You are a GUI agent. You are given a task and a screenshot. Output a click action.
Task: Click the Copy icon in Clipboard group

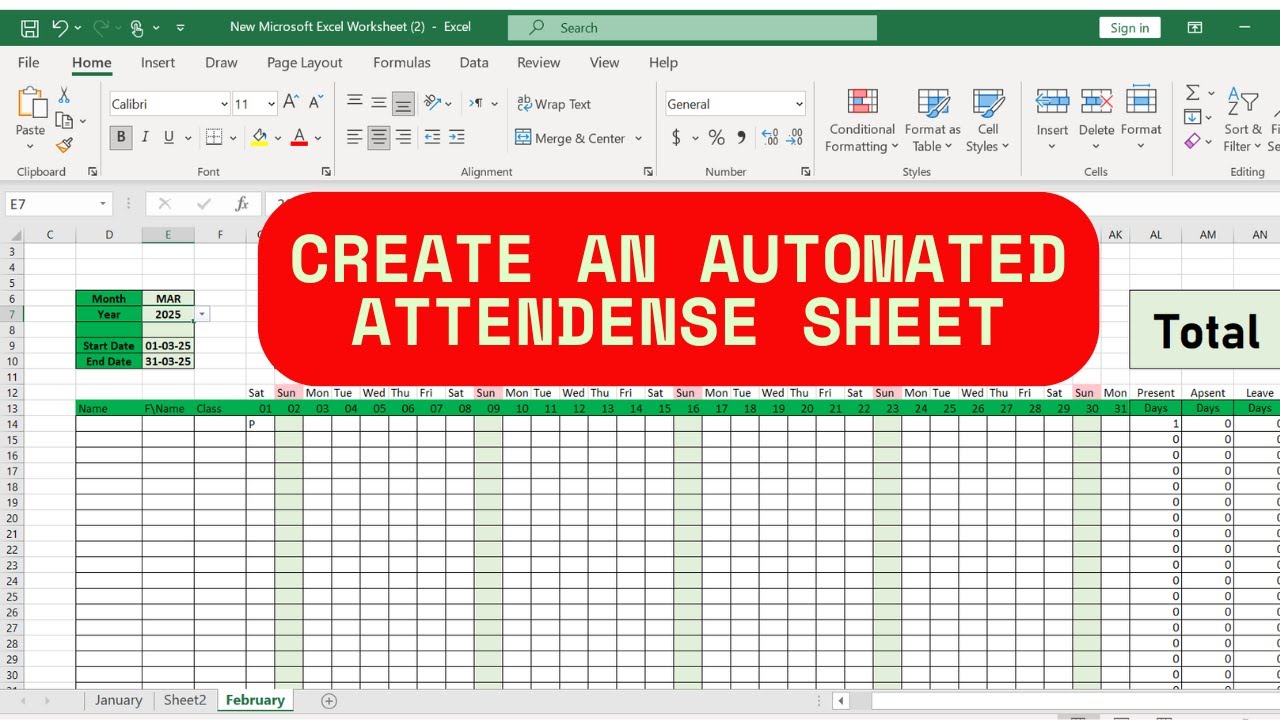(x=64, y=121)
